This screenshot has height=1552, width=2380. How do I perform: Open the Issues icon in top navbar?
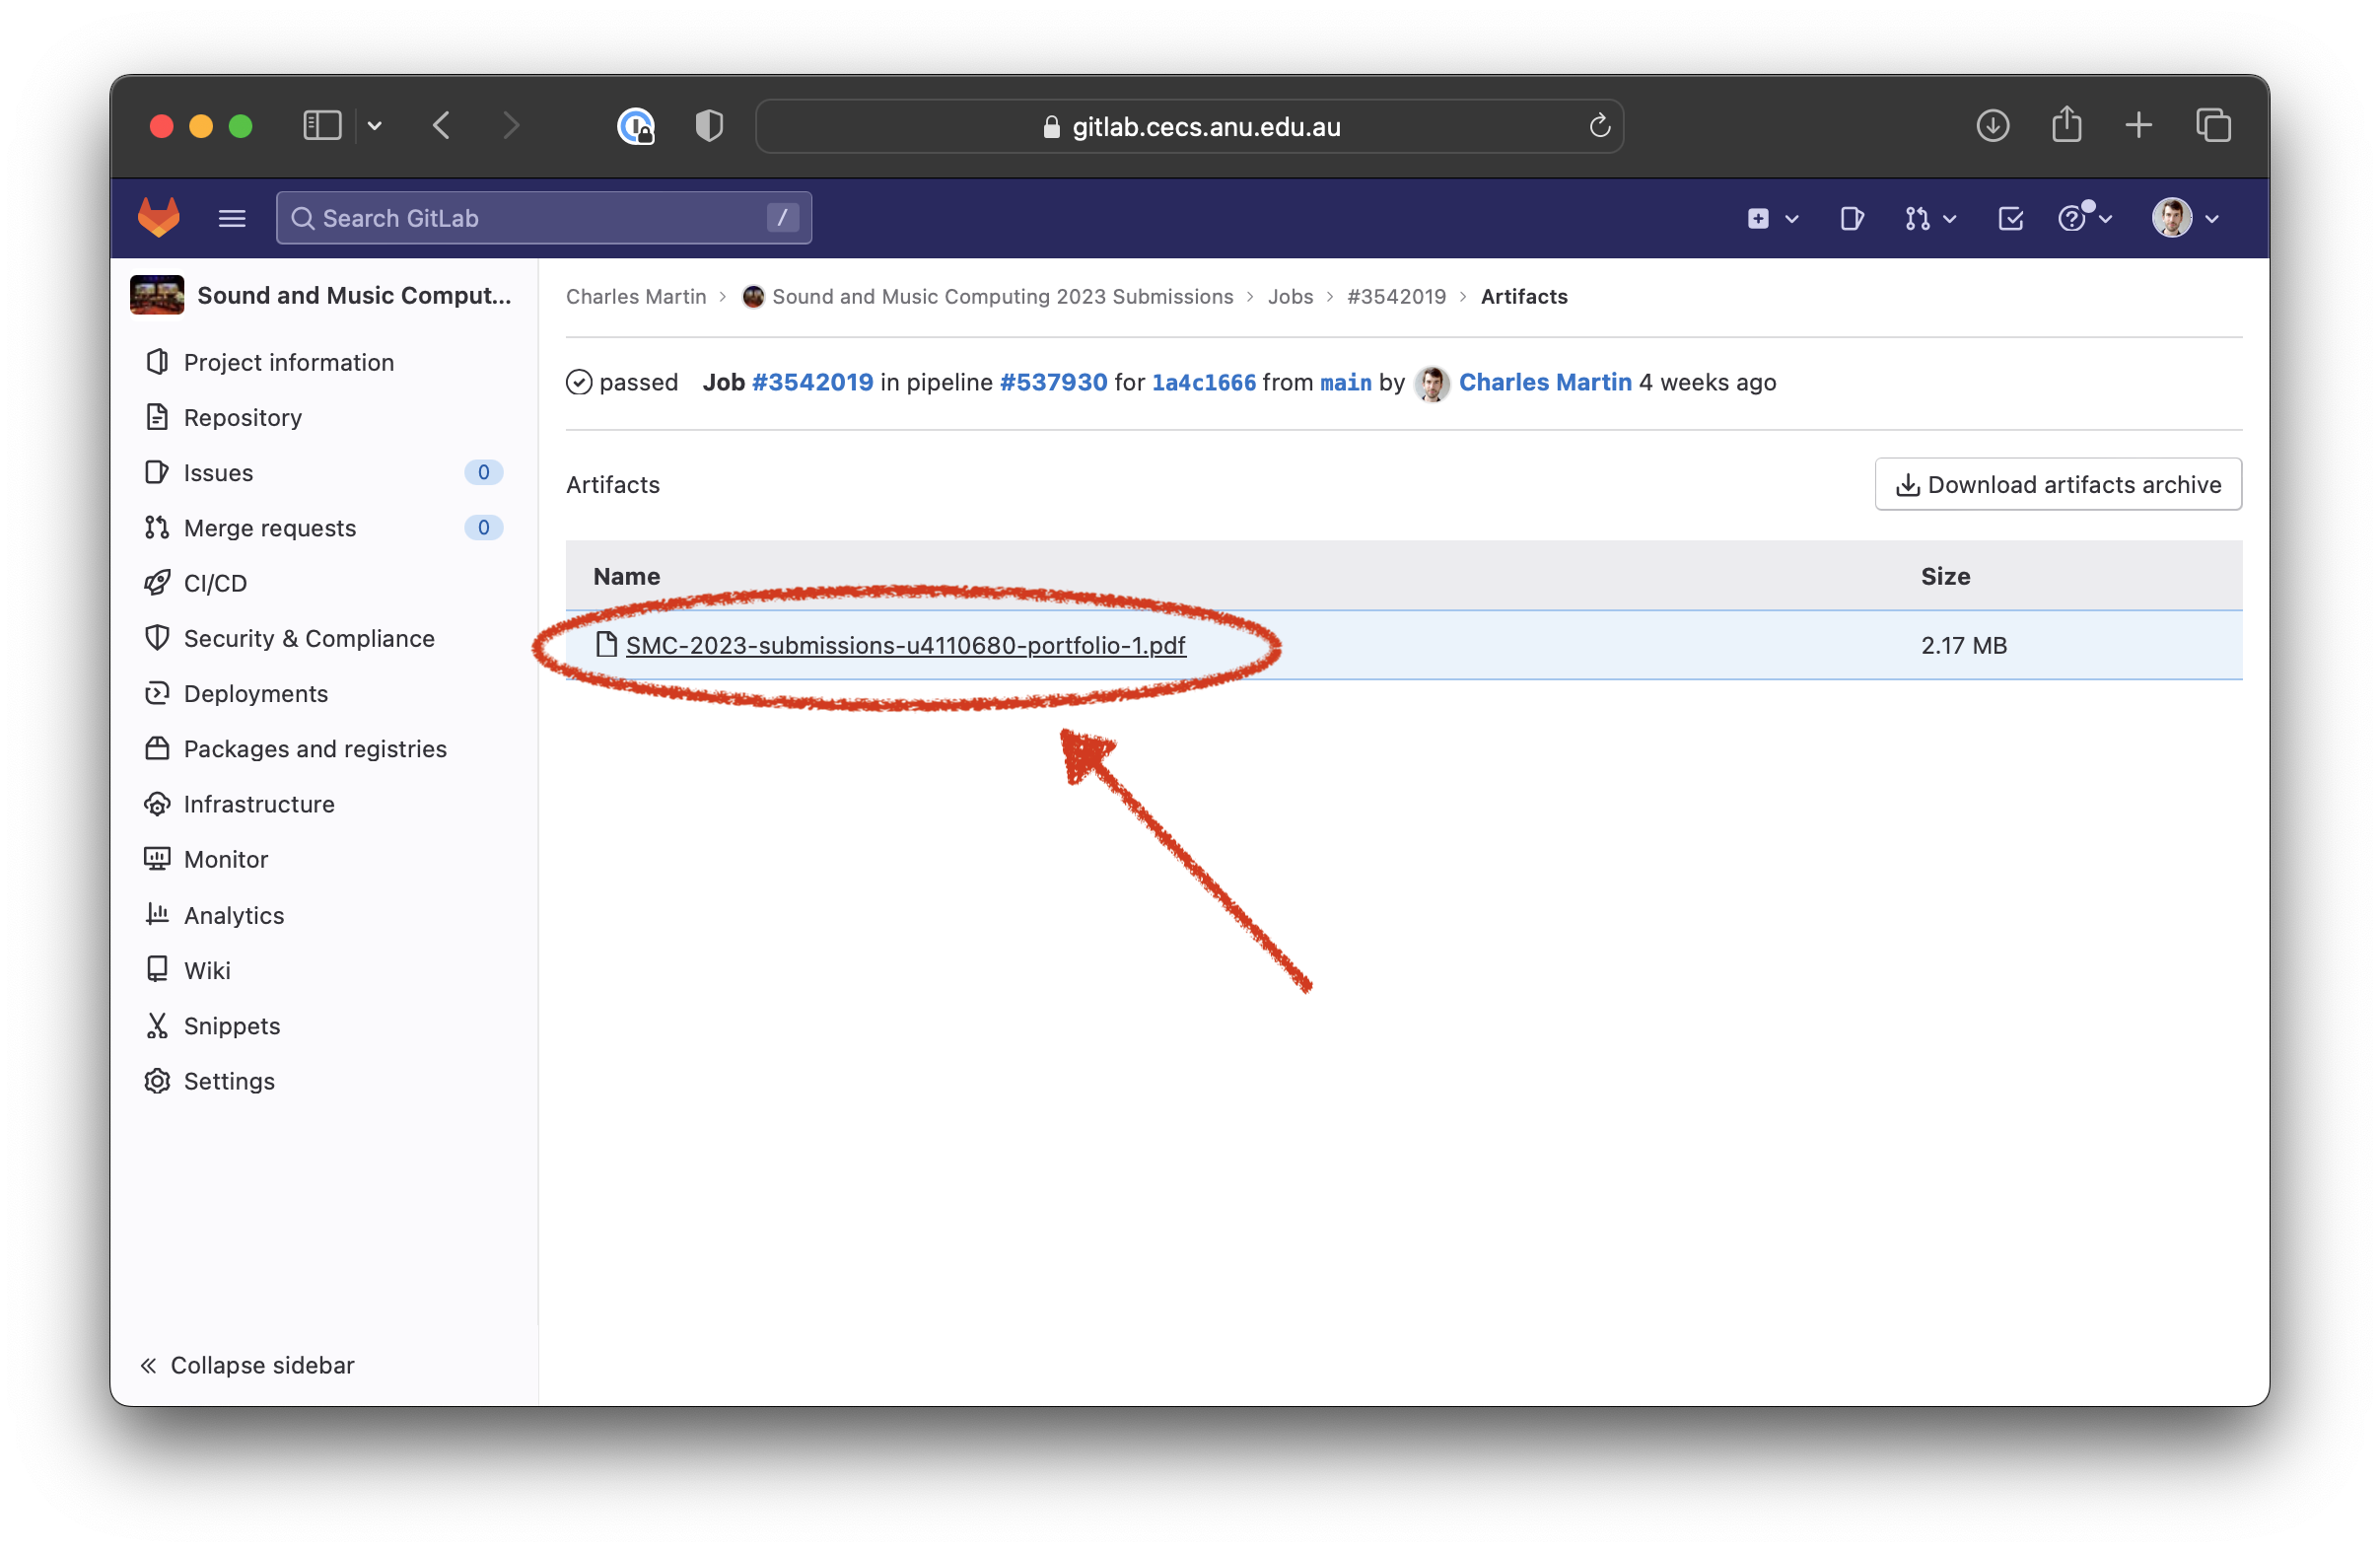click(1851, 218)
